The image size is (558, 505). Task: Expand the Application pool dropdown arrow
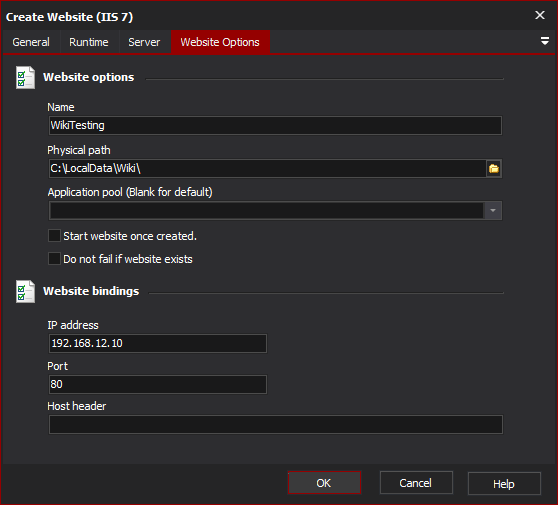pos(493,210)
